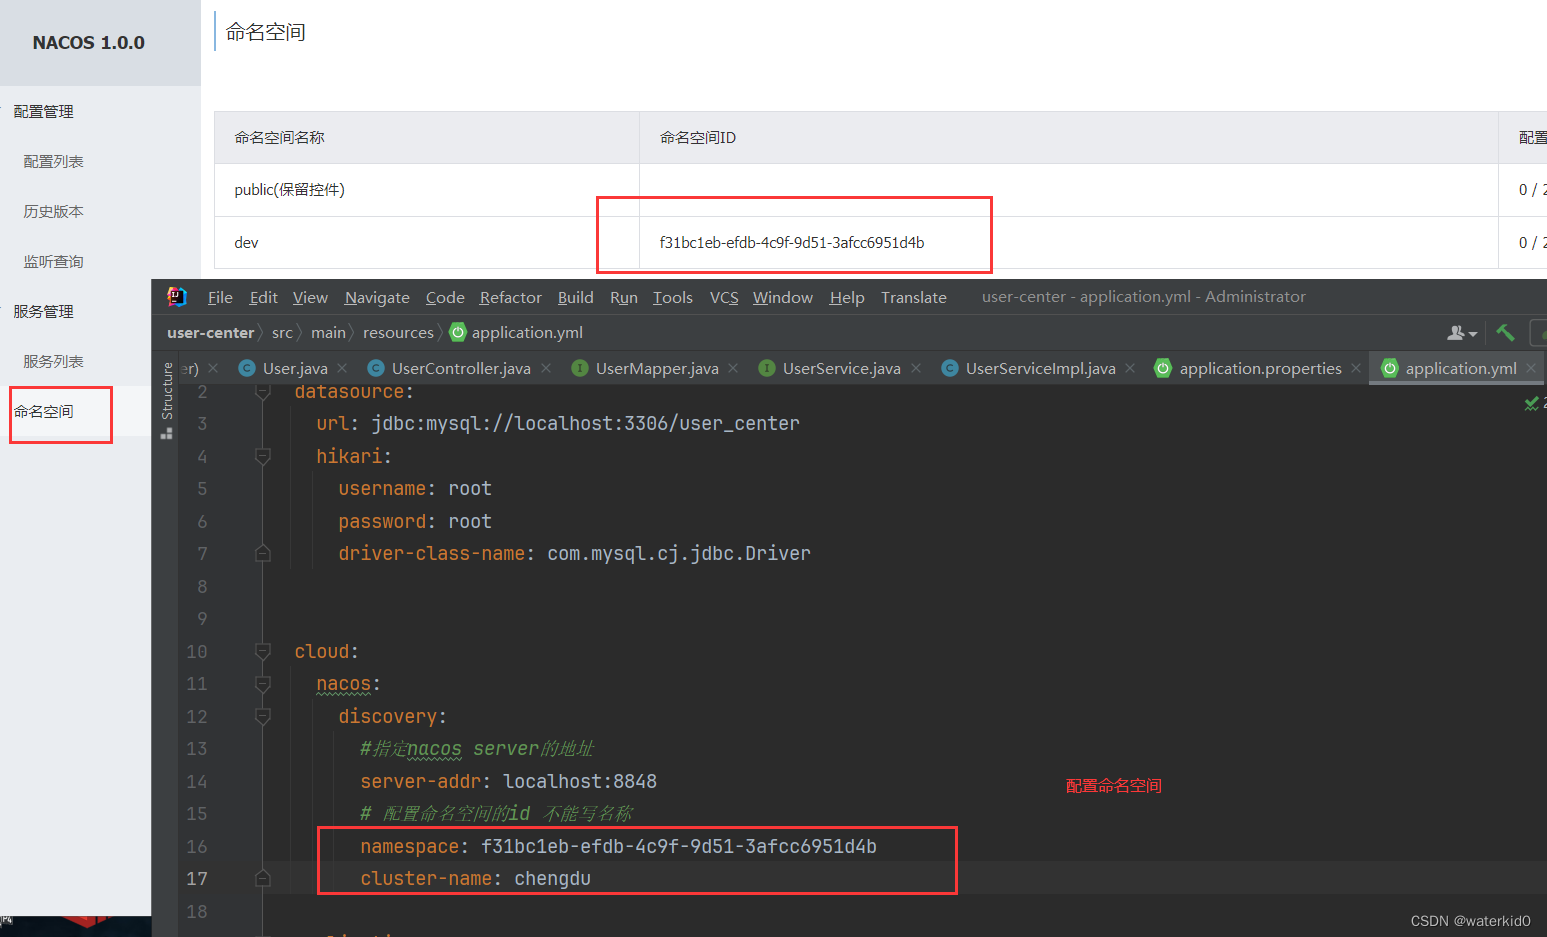Click the dev namespace ID value

click(792, 242)
